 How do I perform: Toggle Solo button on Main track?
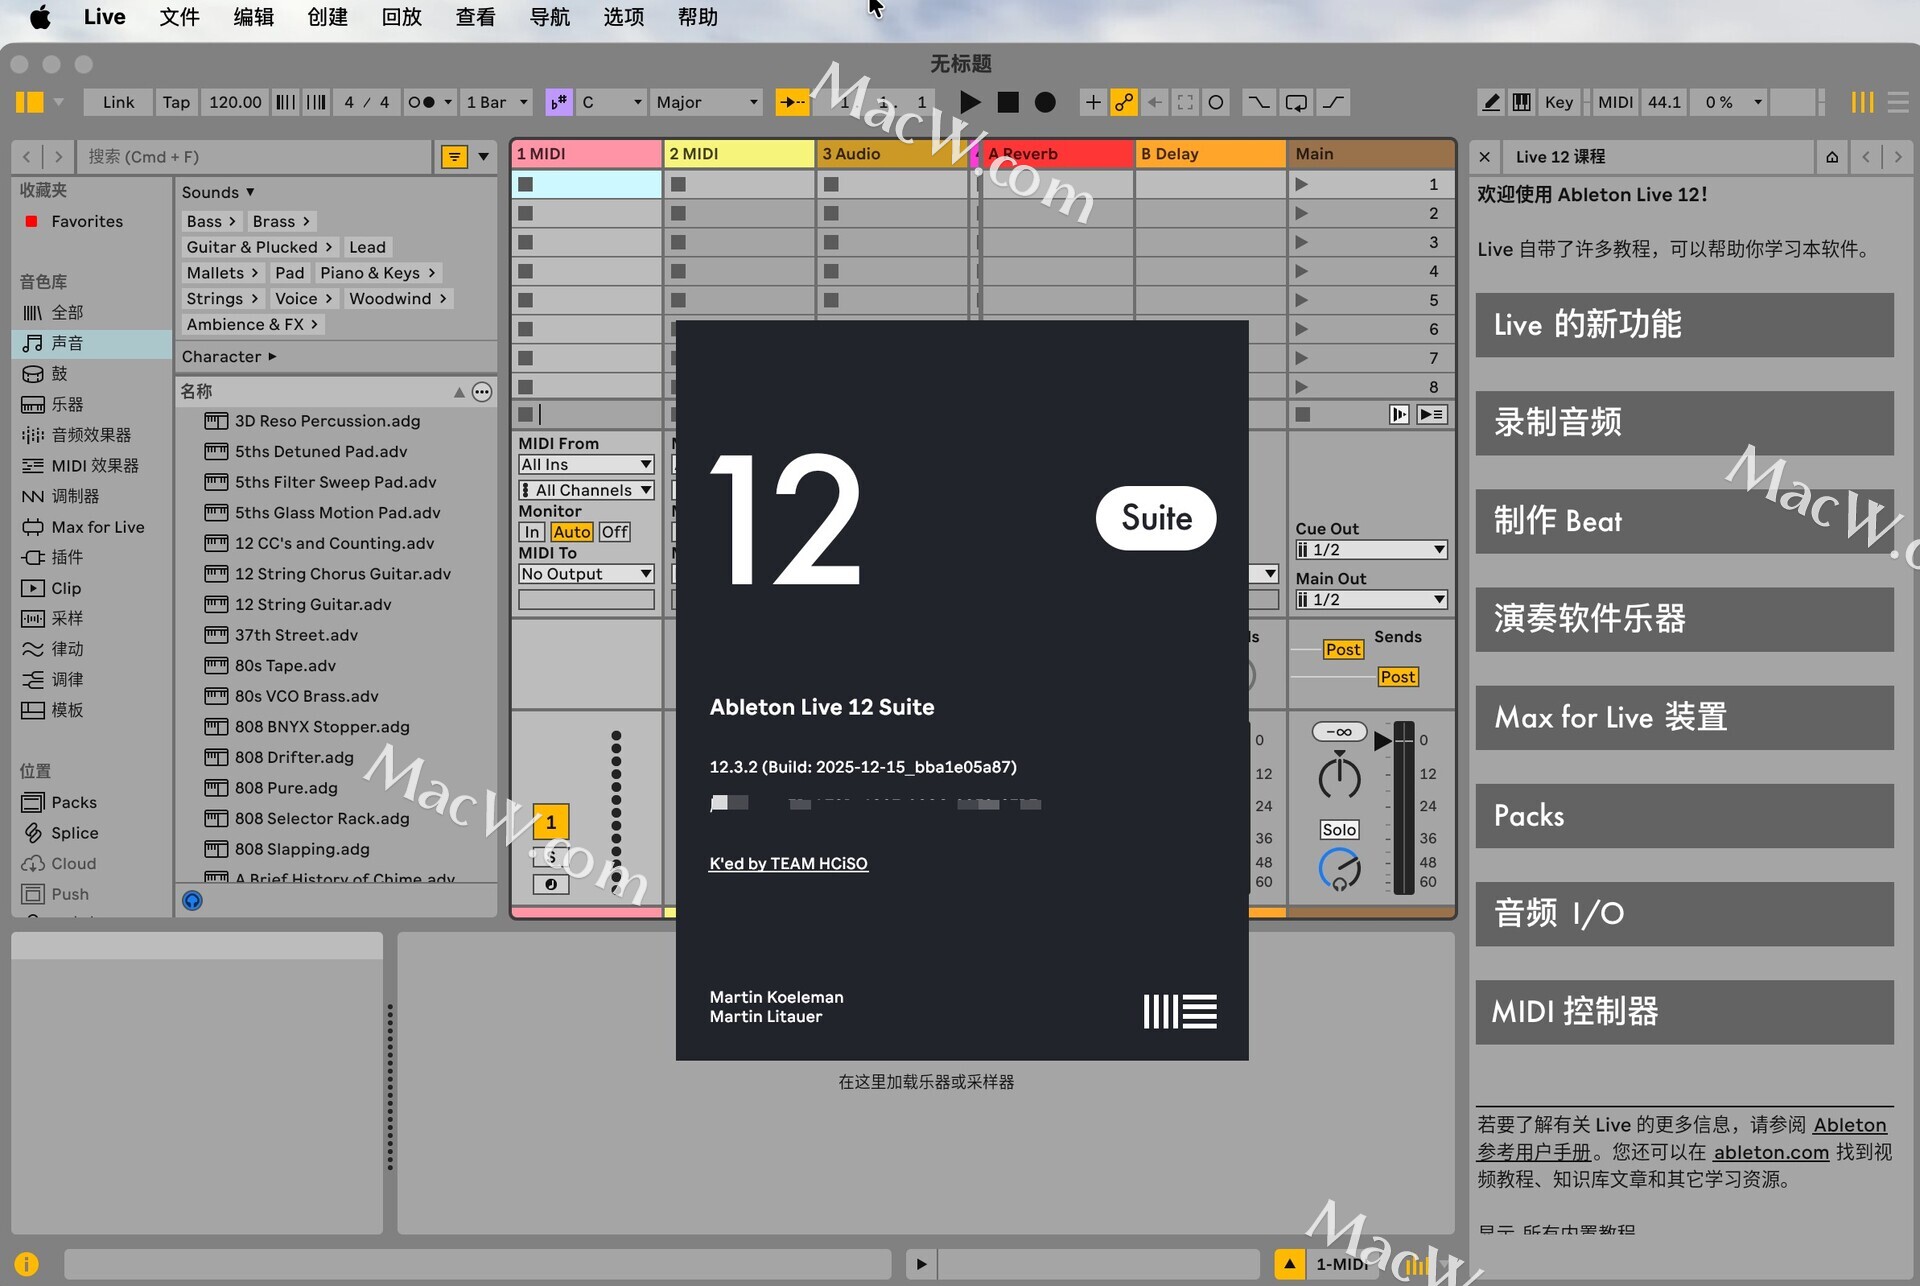coord(1339,830)
